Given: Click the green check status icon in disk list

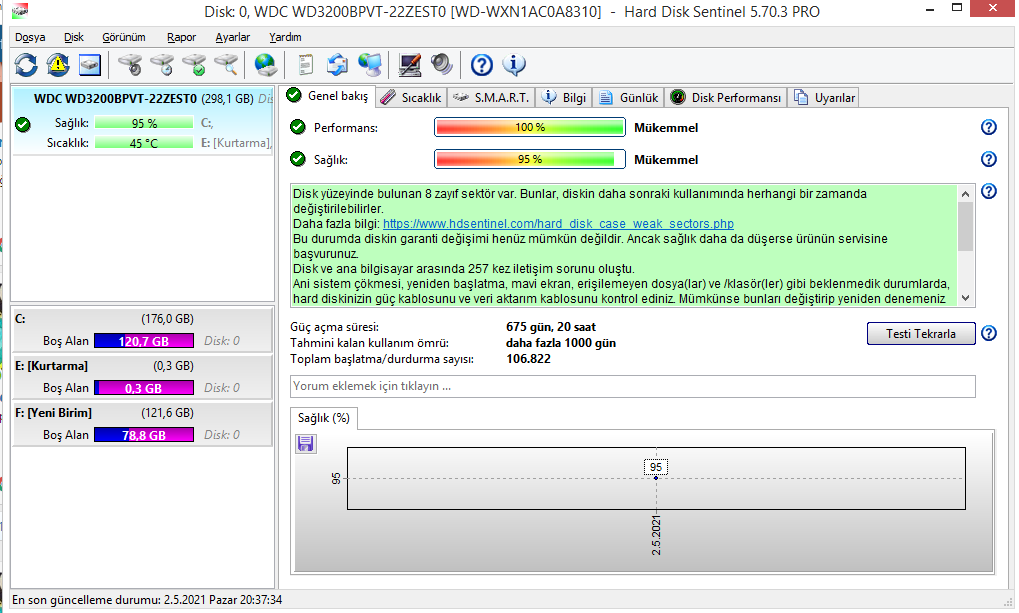Looking at the screenshot, I should click(x=23, y=124).
